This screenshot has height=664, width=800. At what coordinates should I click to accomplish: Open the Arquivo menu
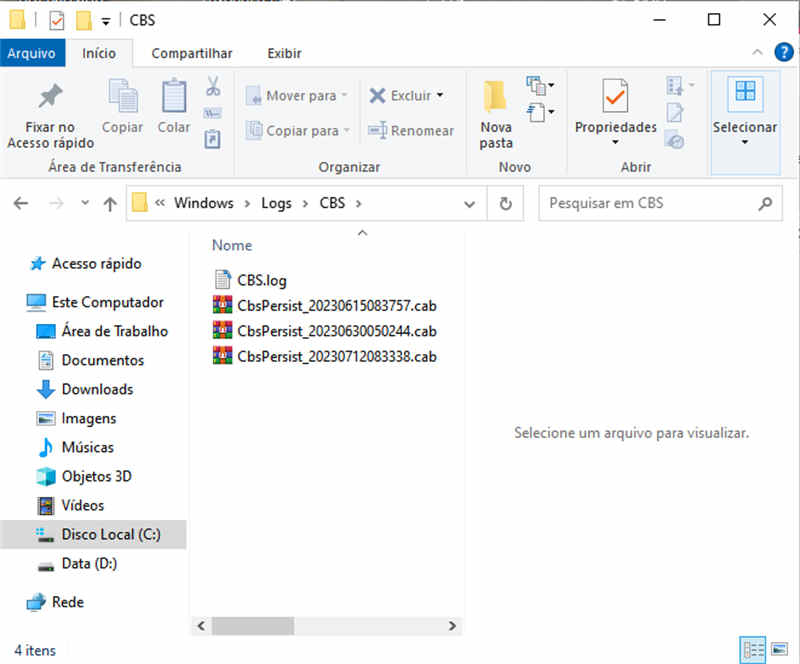[x=33, y=52]
